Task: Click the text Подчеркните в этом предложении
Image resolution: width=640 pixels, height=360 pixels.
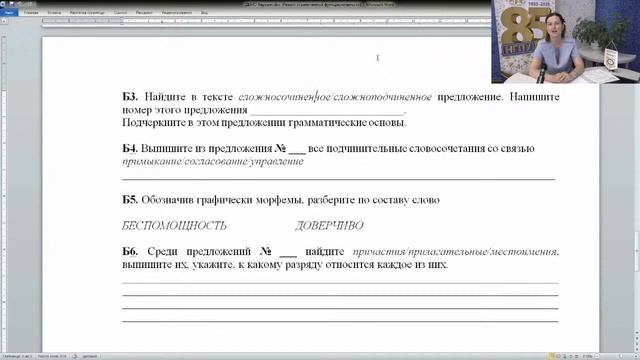Action: 204,123
